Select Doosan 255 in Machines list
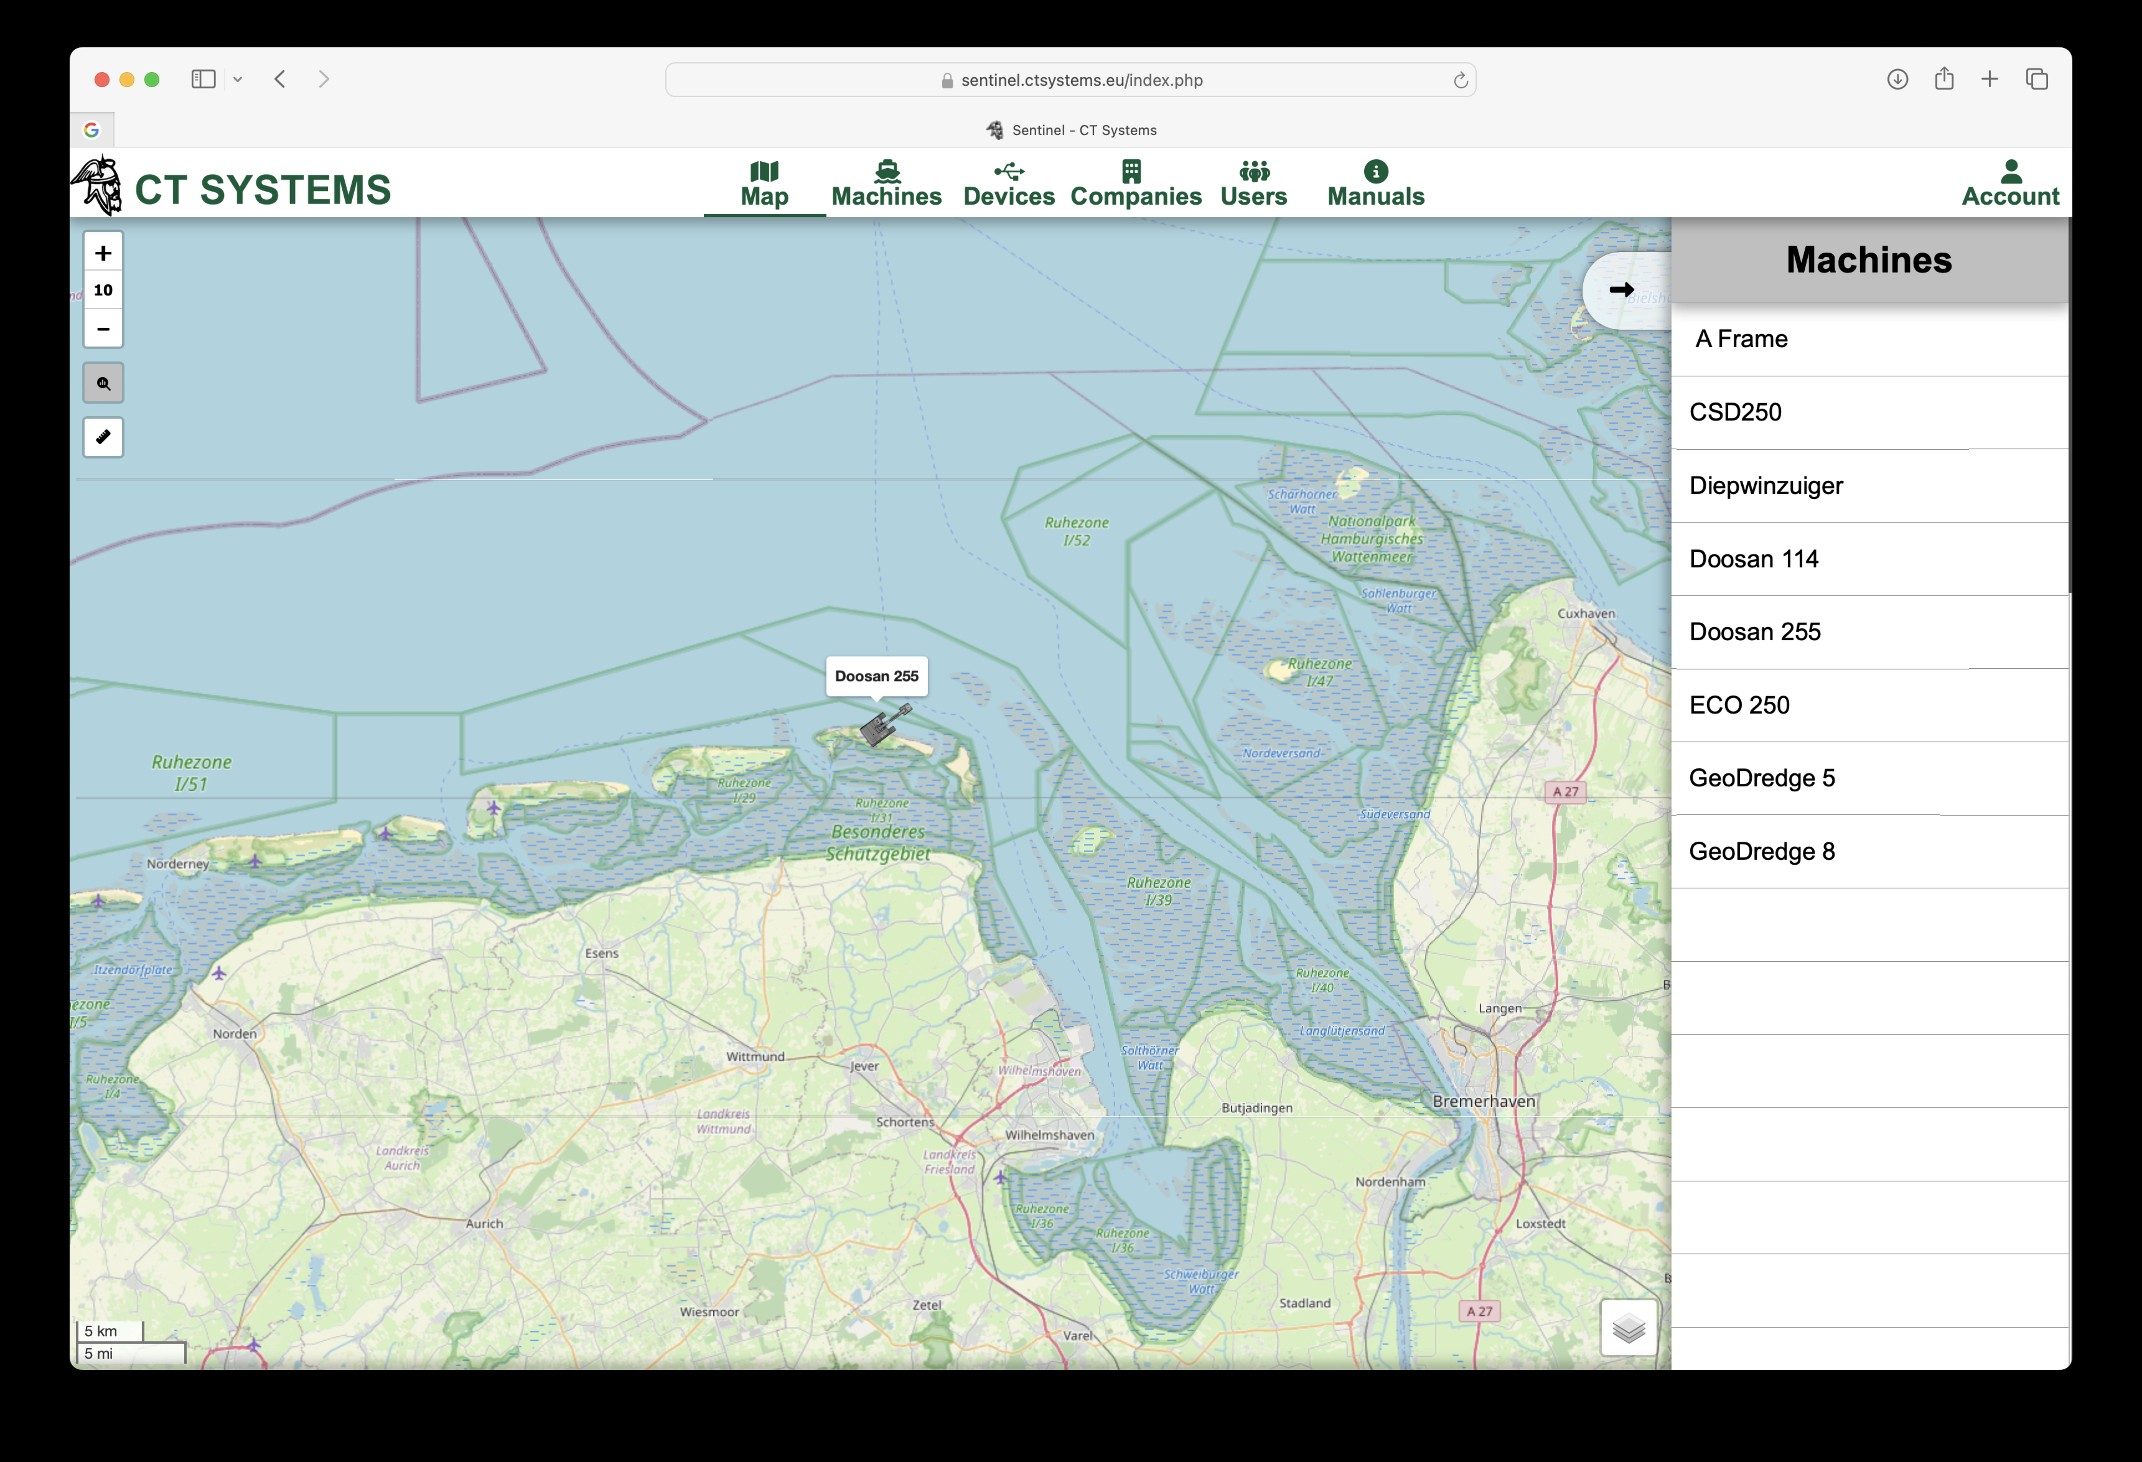 pyautogui.click(x=1870, y=632)
